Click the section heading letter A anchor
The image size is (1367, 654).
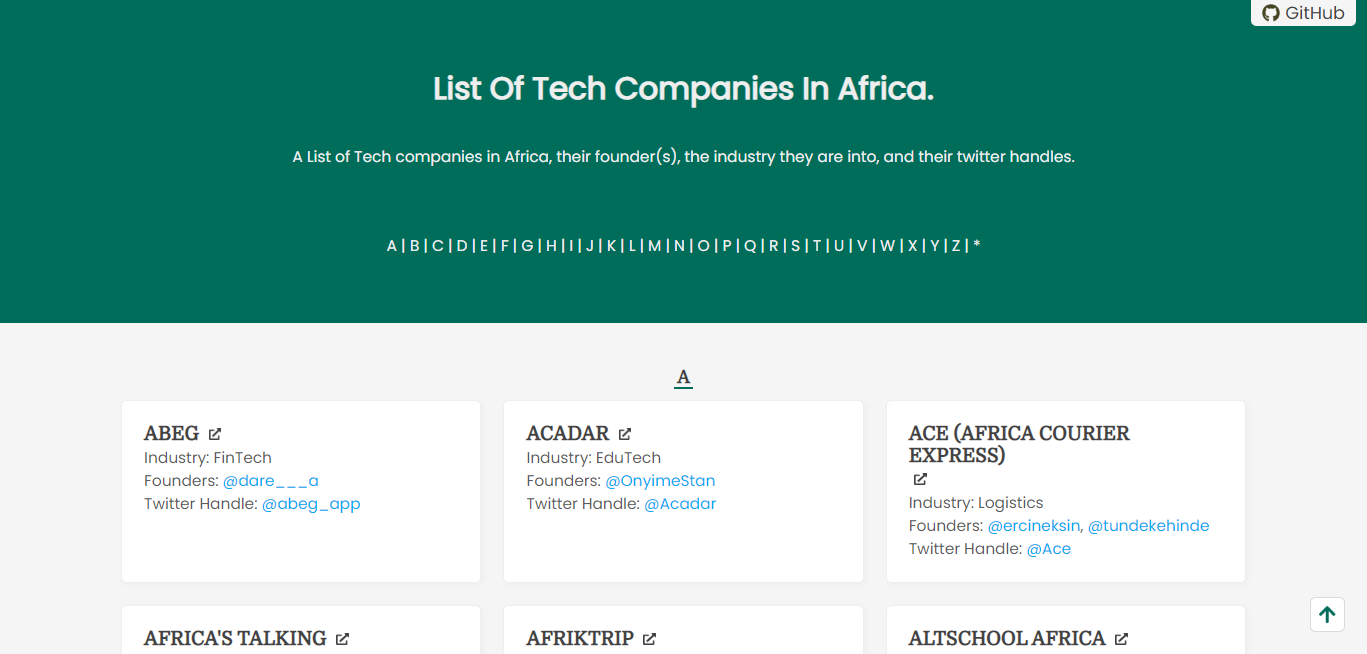pos(683,376)
